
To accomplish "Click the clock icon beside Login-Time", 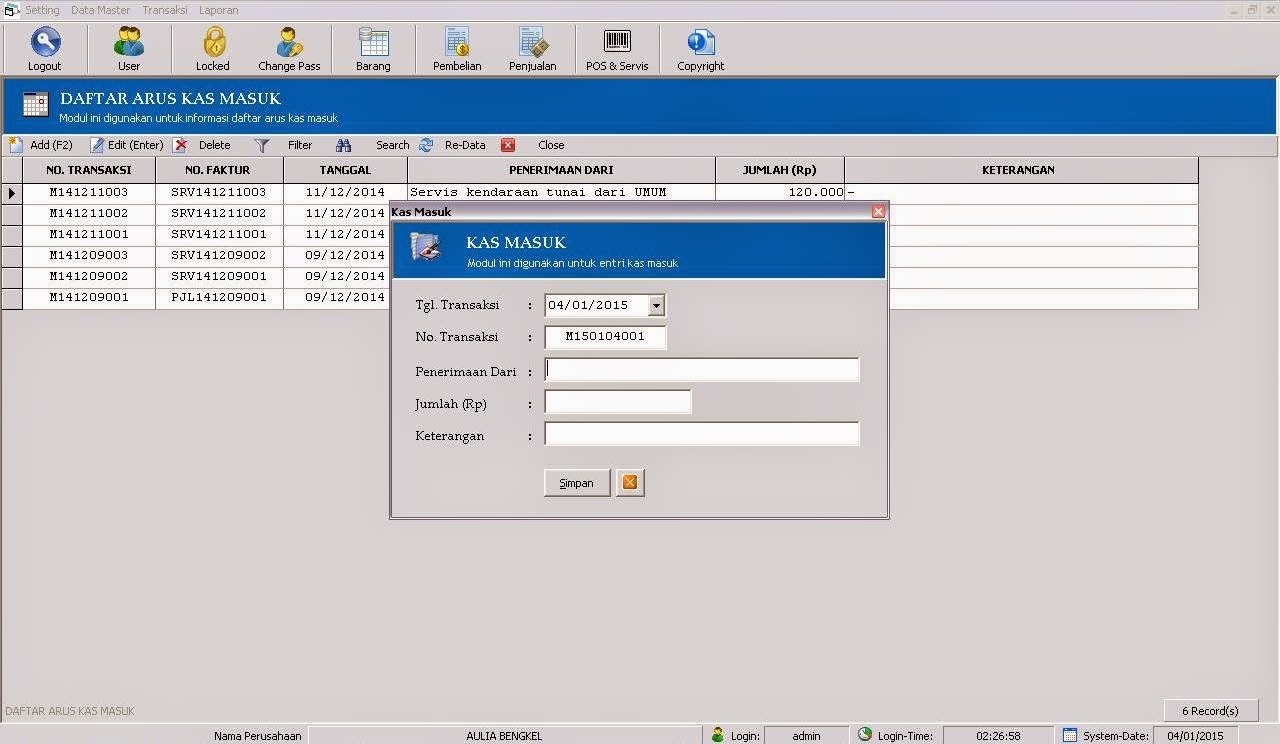I will pyautogui.click(x=865, y=735).
